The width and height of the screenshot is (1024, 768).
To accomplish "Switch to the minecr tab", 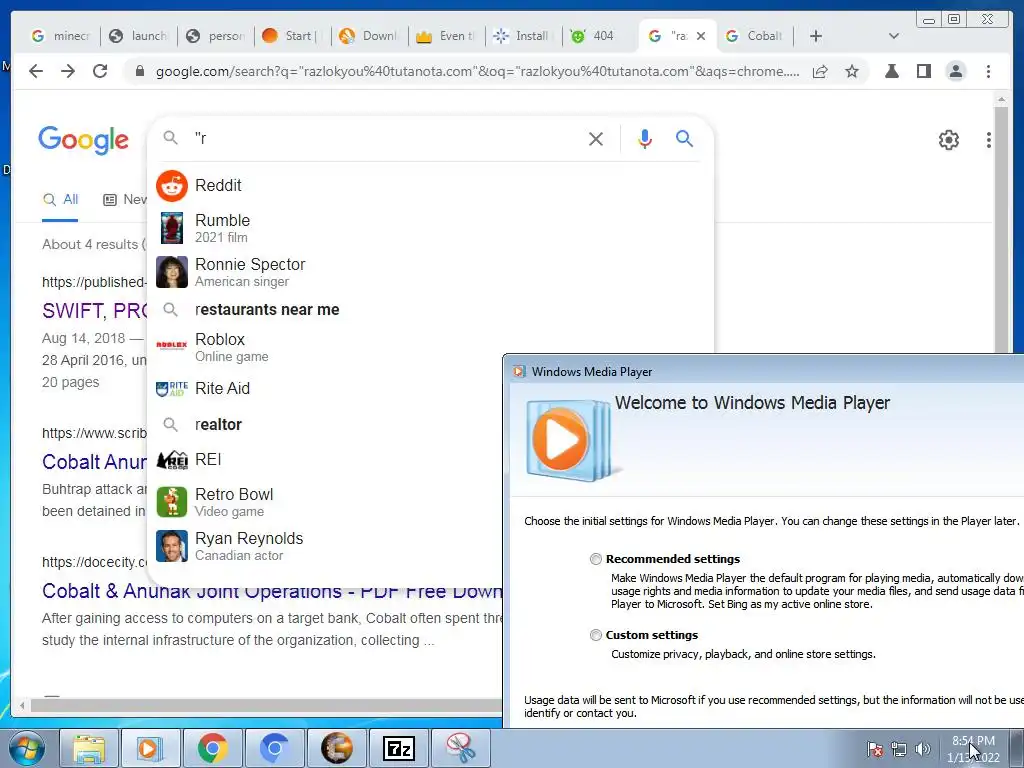I will [61, 36].
